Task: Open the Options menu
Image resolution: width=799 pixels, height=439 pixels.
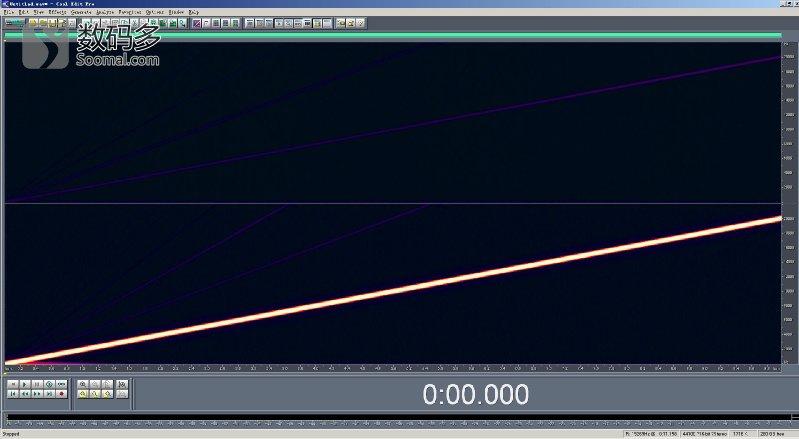Action: coord(154,12)
